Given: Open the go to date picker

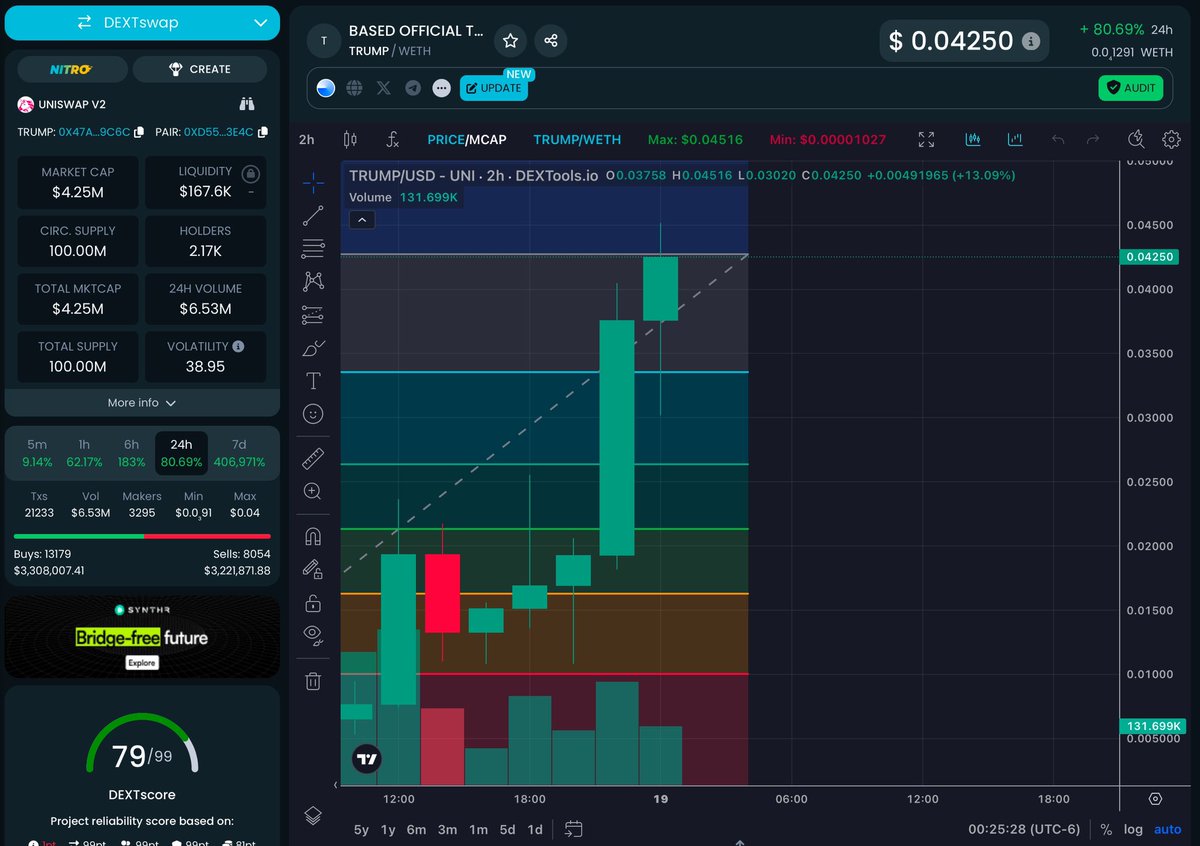Looking at the screenshot, I should pos(573,829).
